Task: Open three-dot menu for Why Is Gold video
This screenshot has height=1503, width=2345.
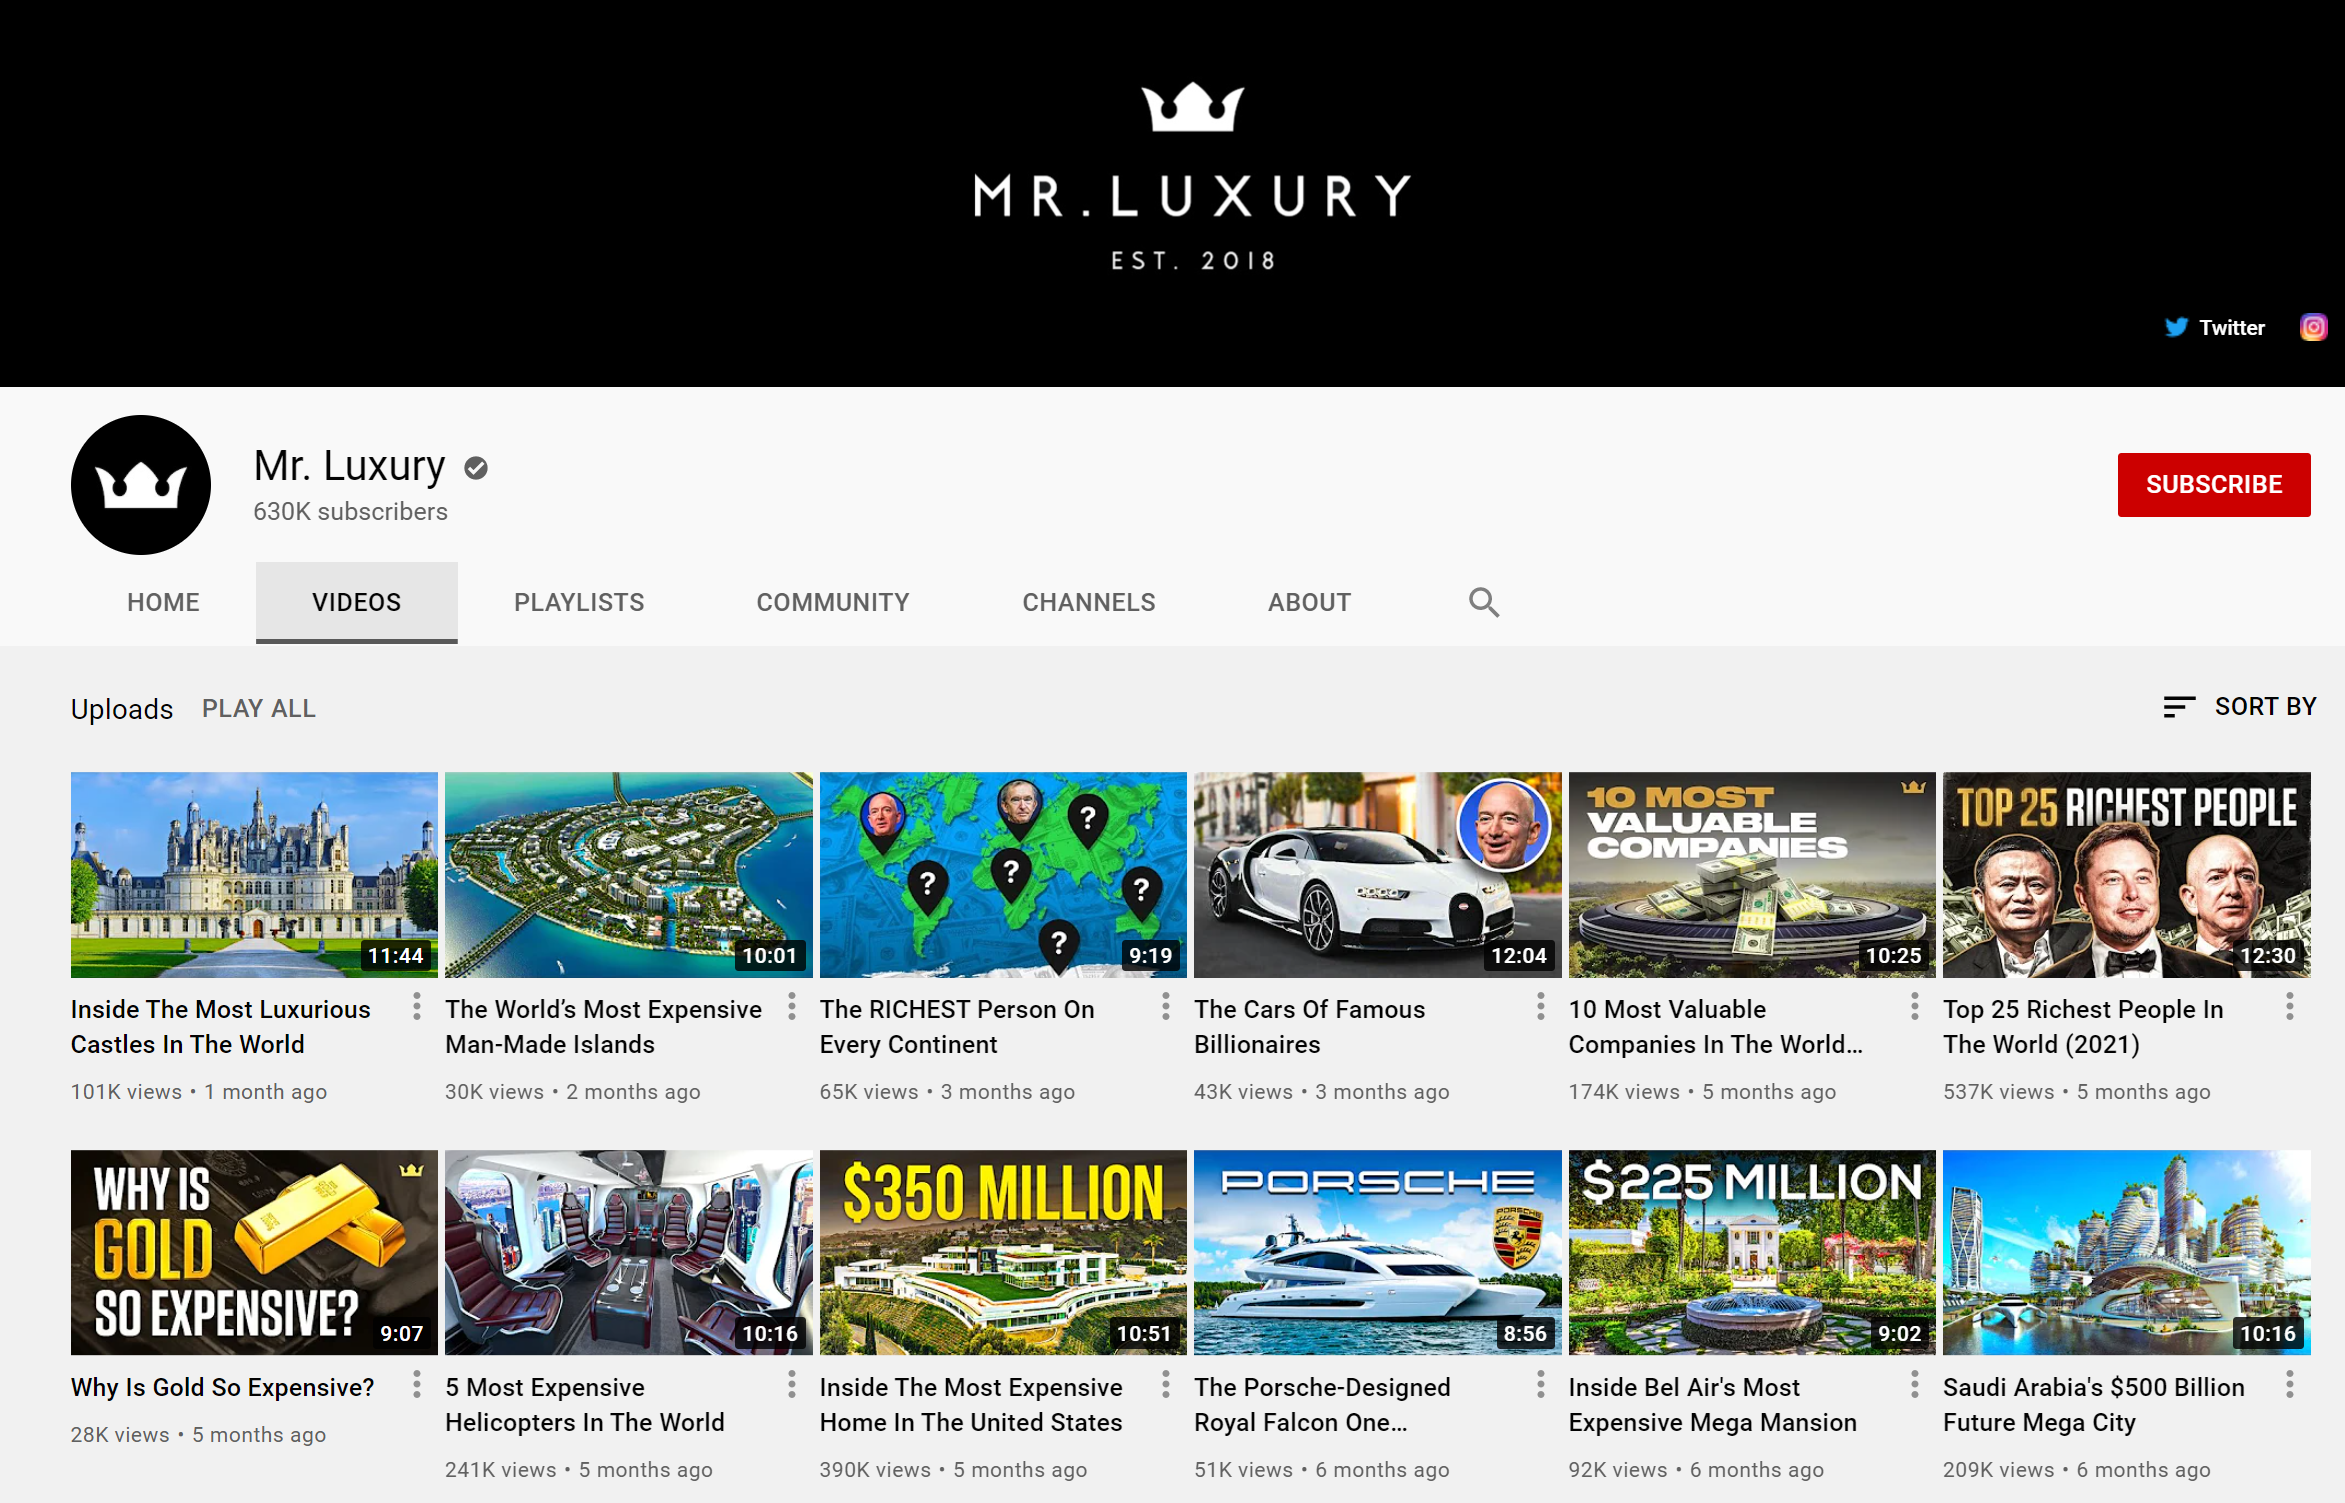Action: (417, 1385)
